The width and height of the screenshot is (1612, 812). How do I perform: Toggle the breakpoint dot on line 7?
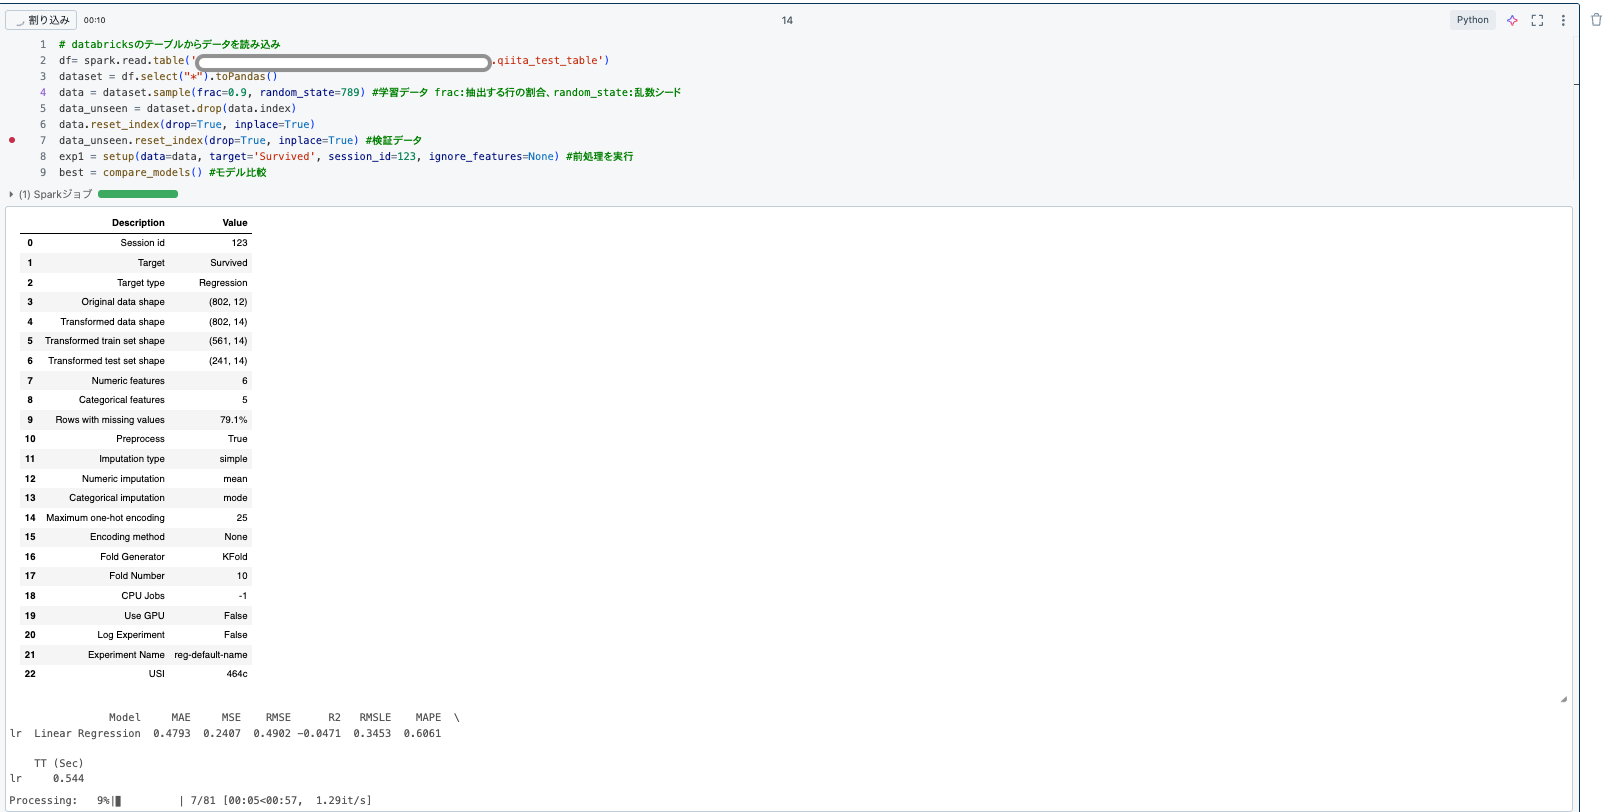coord(12,140)
